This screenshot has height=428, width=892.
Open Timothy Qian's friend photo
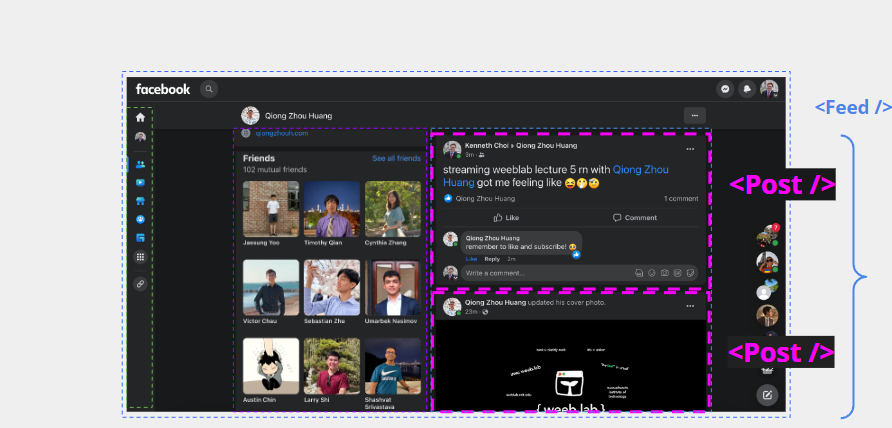pyautogui.click(x=331, y=209)
